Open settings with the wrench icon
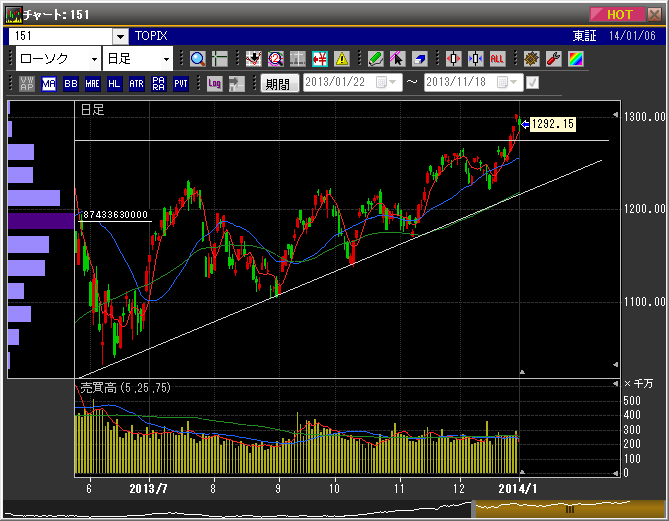669x521 pixels. click(x=553, y=59)
